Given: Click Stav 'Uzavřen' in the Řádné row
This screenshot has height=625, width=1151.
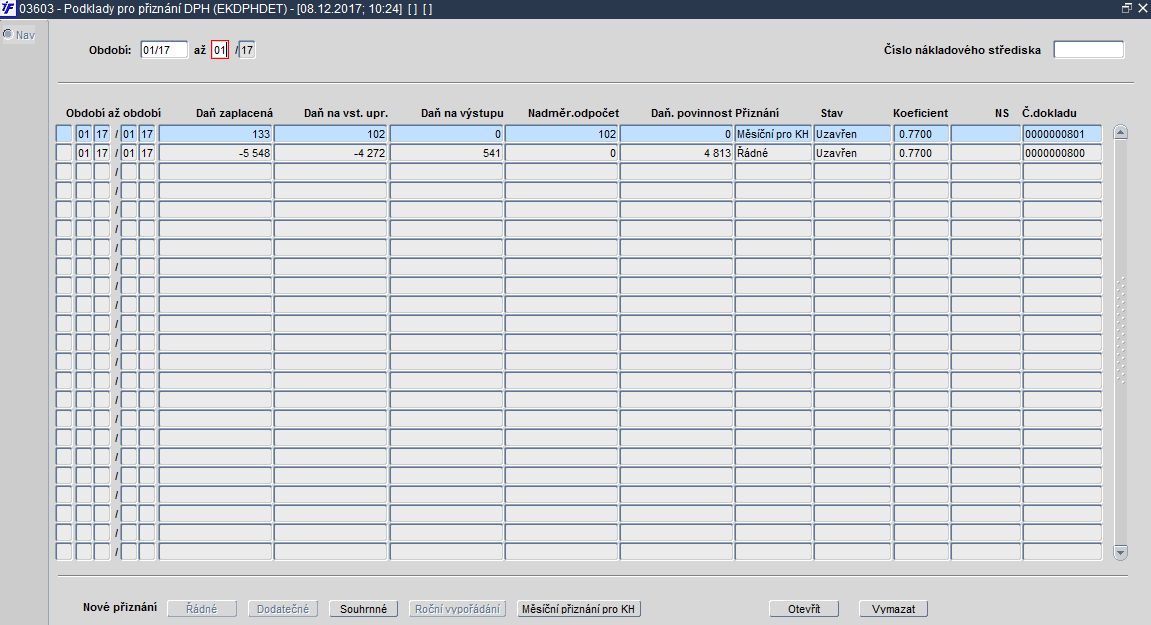Looking at the screenshot, I should click(852, 153).
